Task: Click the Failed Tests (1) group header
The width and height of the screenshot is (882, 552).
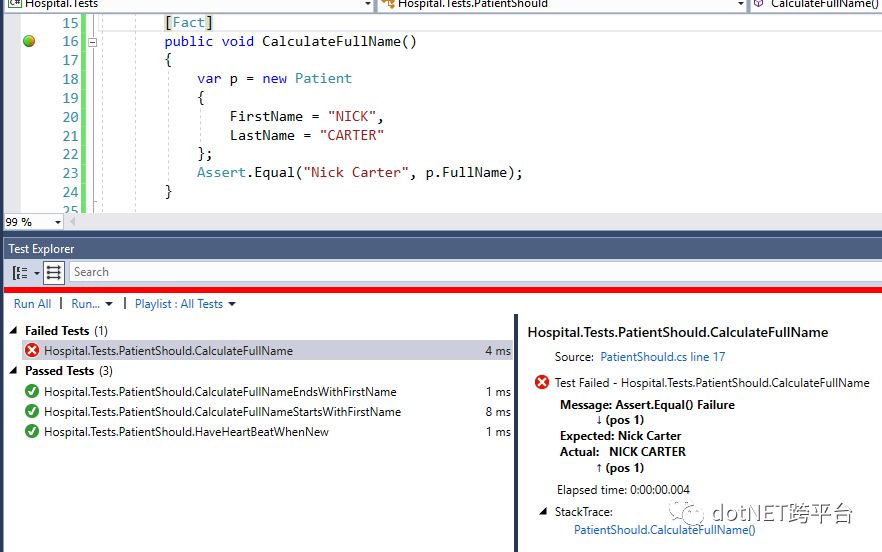Action: (66, 331)
